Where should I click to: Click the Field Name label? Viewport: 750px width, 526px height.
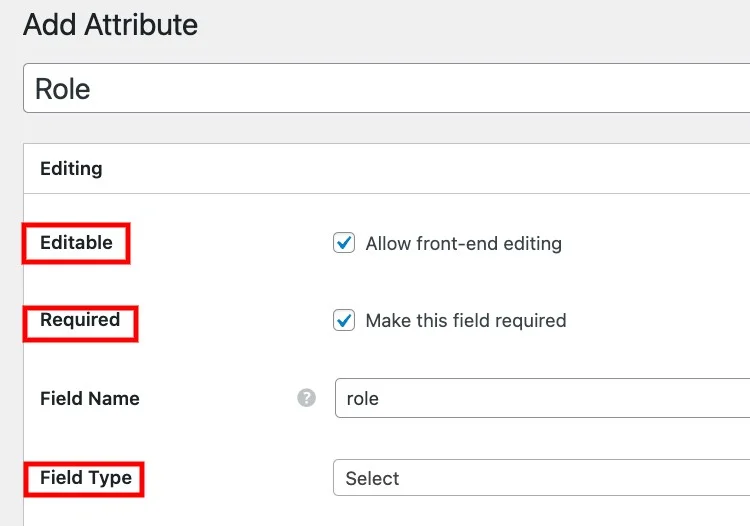(90, 398)
